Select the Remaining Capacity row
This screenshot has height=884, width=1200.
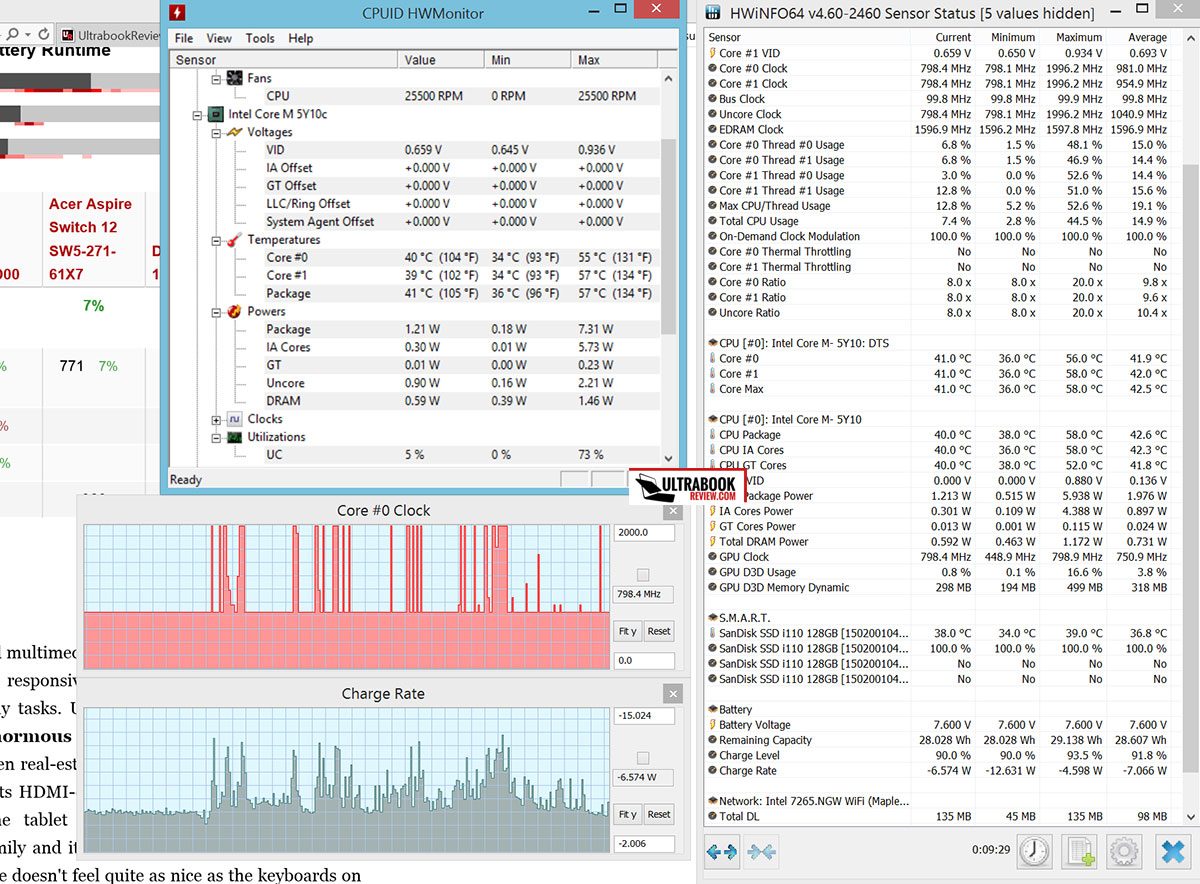coord(938,740)
